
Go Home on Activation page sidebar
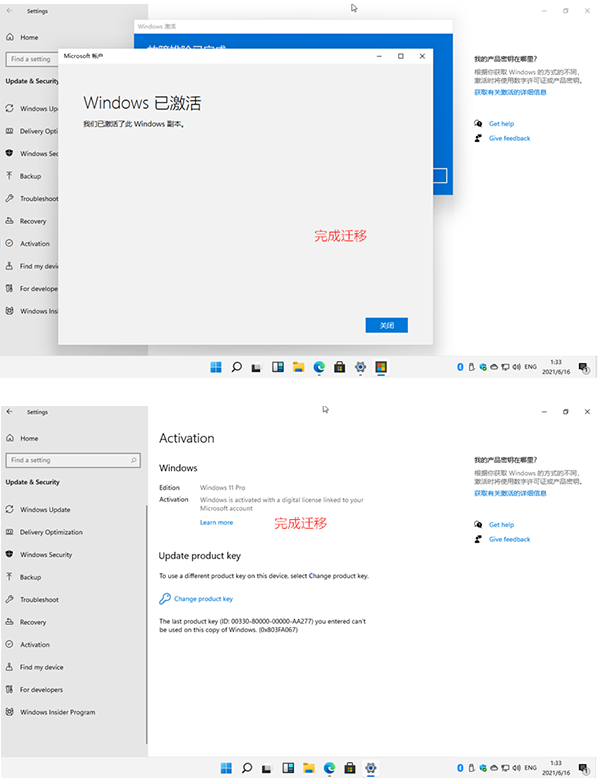pos(29,438)
